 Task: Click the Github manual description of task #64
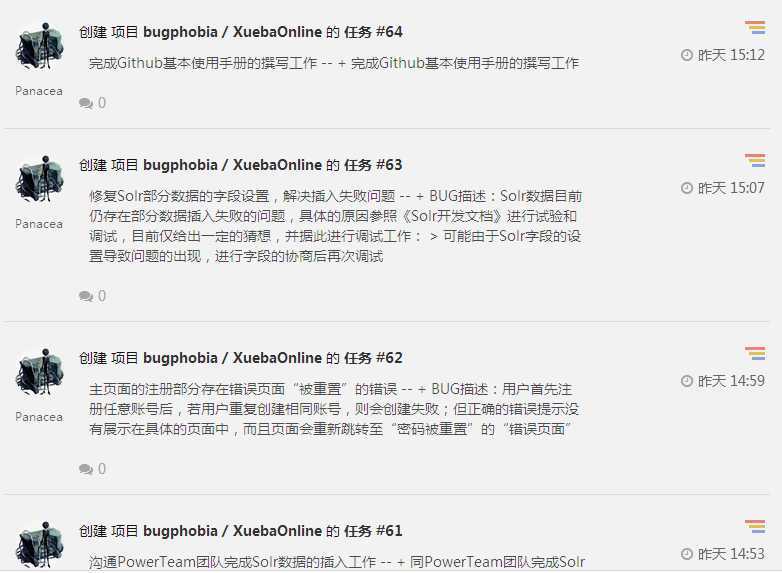point(334,63)
